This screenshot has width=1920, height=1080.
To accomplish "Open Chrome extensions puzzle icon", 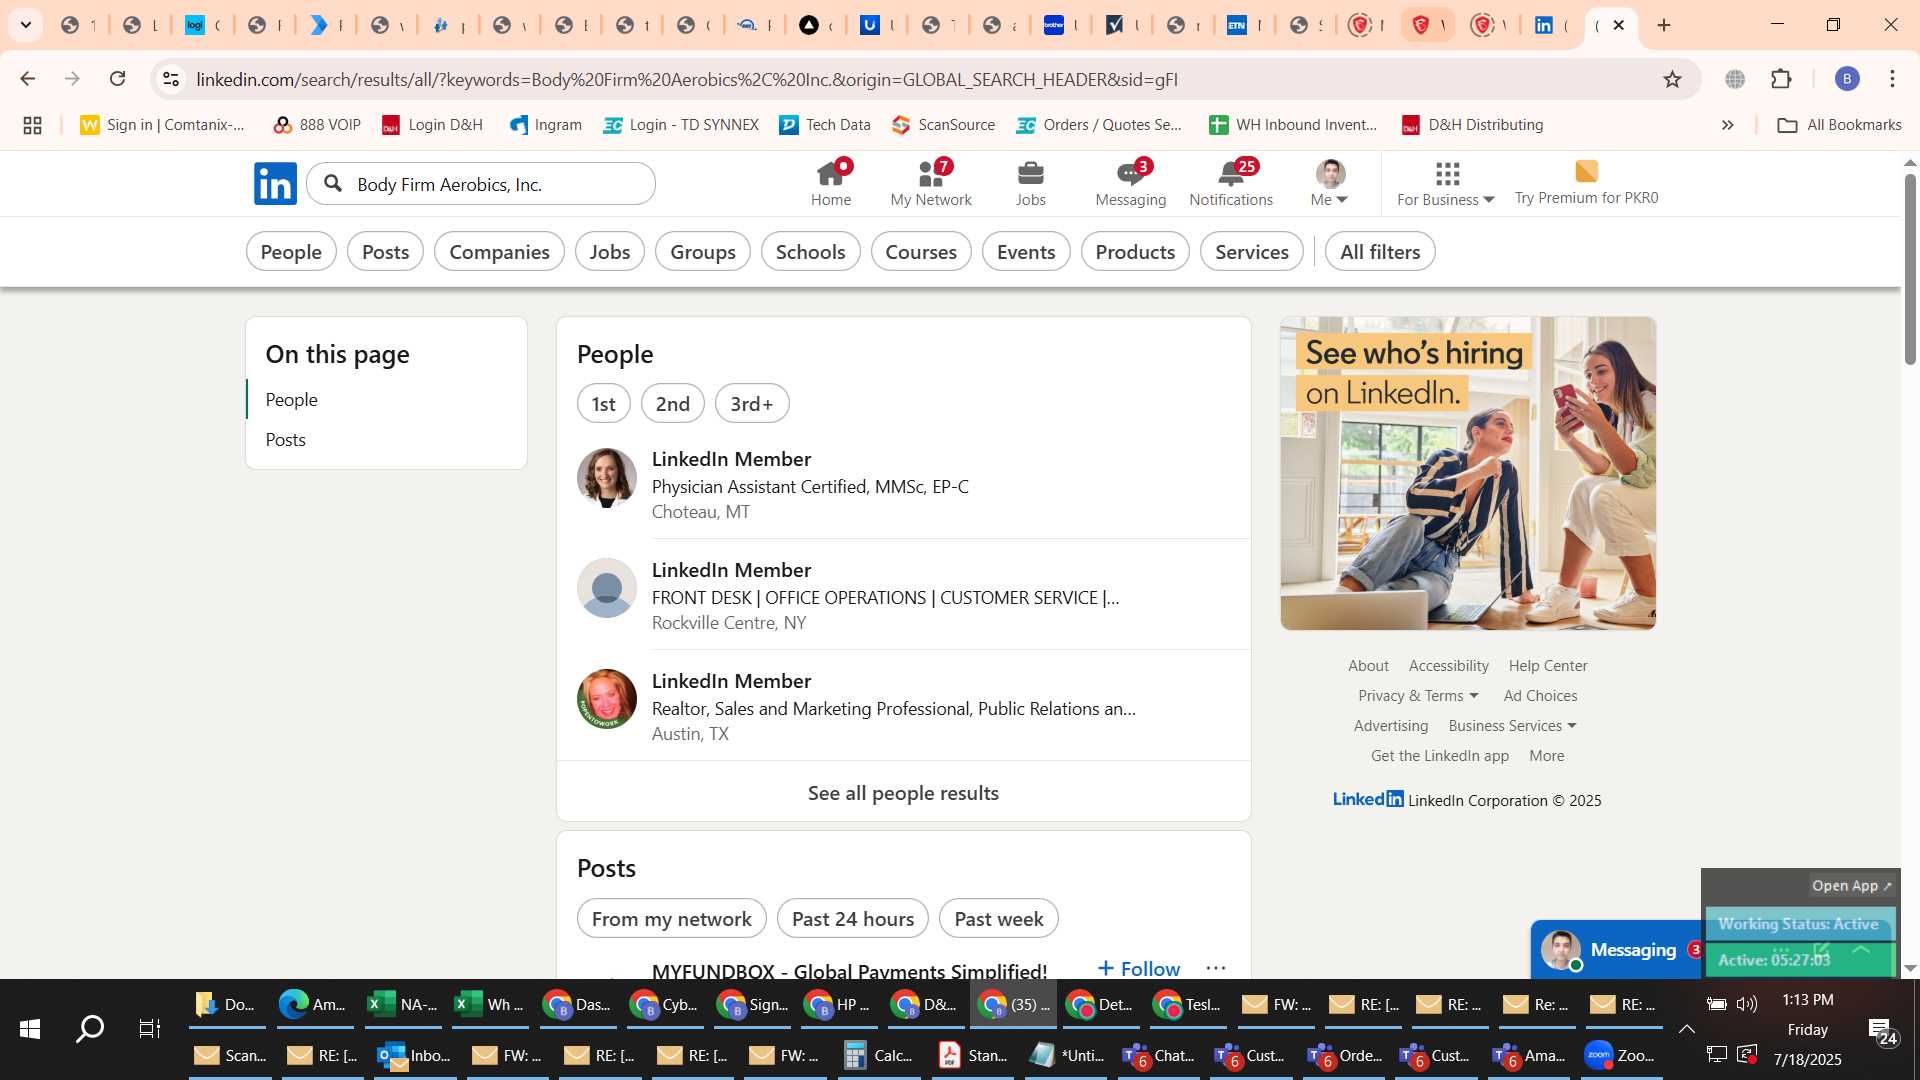I will pyautogui.click(x=1781, y=79).
